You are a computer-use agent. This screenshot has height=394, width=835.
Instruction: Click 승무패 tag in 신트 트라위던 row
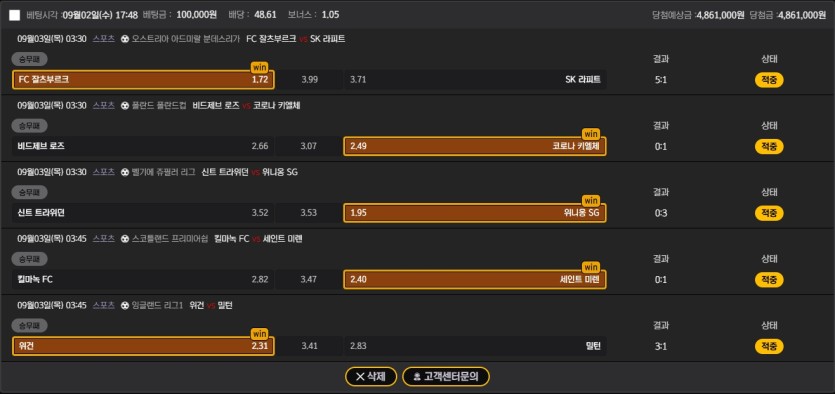coord(30,192)
